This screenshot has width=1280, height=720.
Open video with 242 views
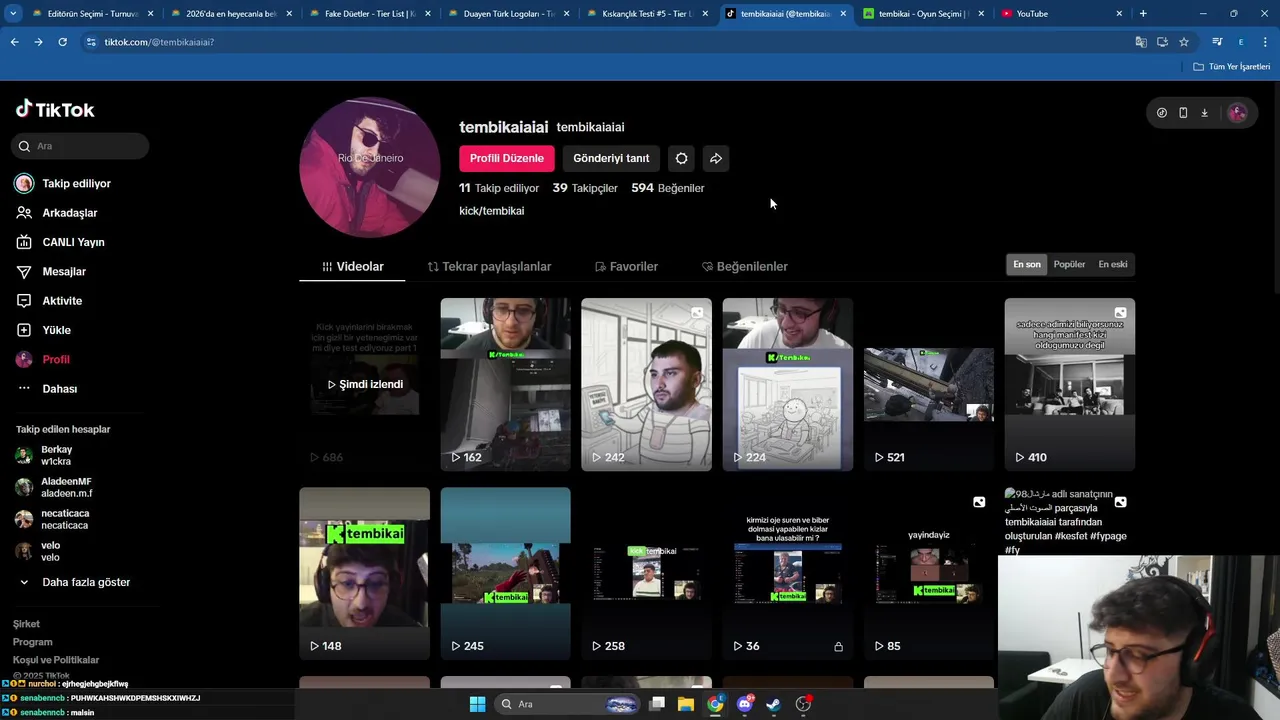tap(647, 384)
